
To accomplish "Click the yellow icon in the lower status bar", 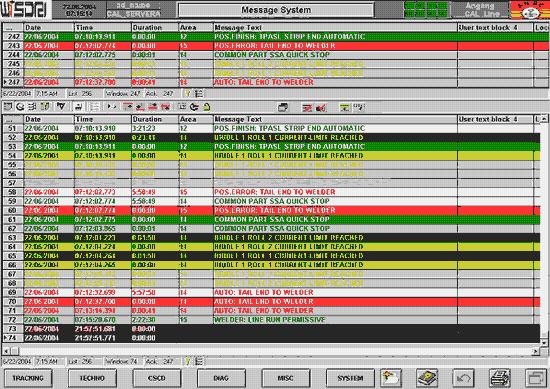I will [187, 361].
